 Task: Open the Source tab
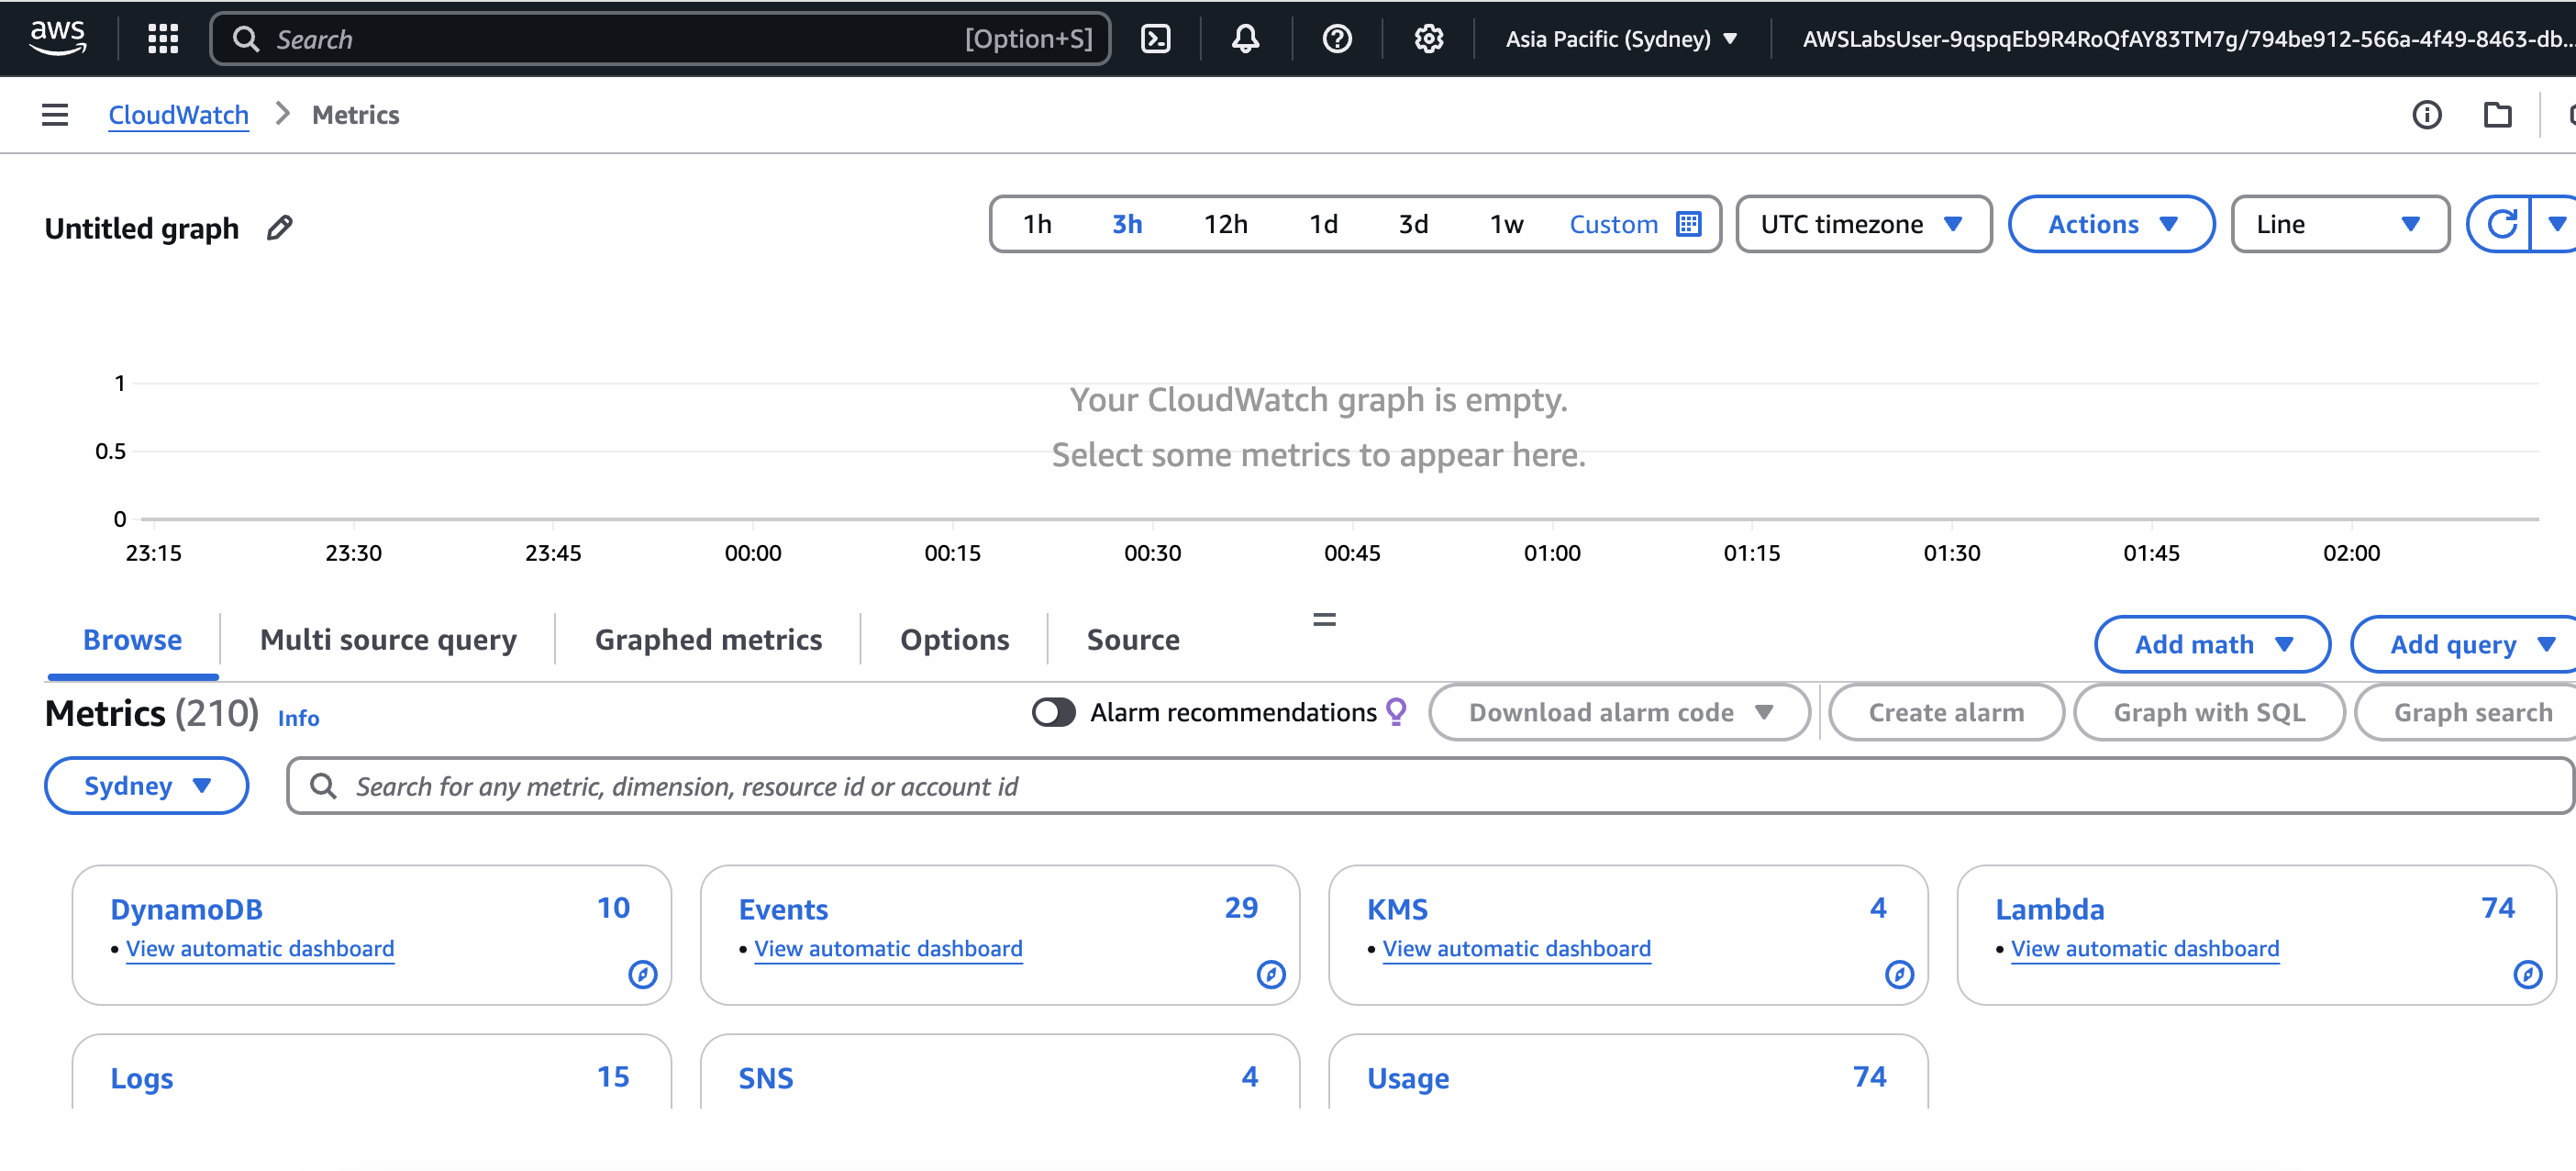tap(1133, 640)
